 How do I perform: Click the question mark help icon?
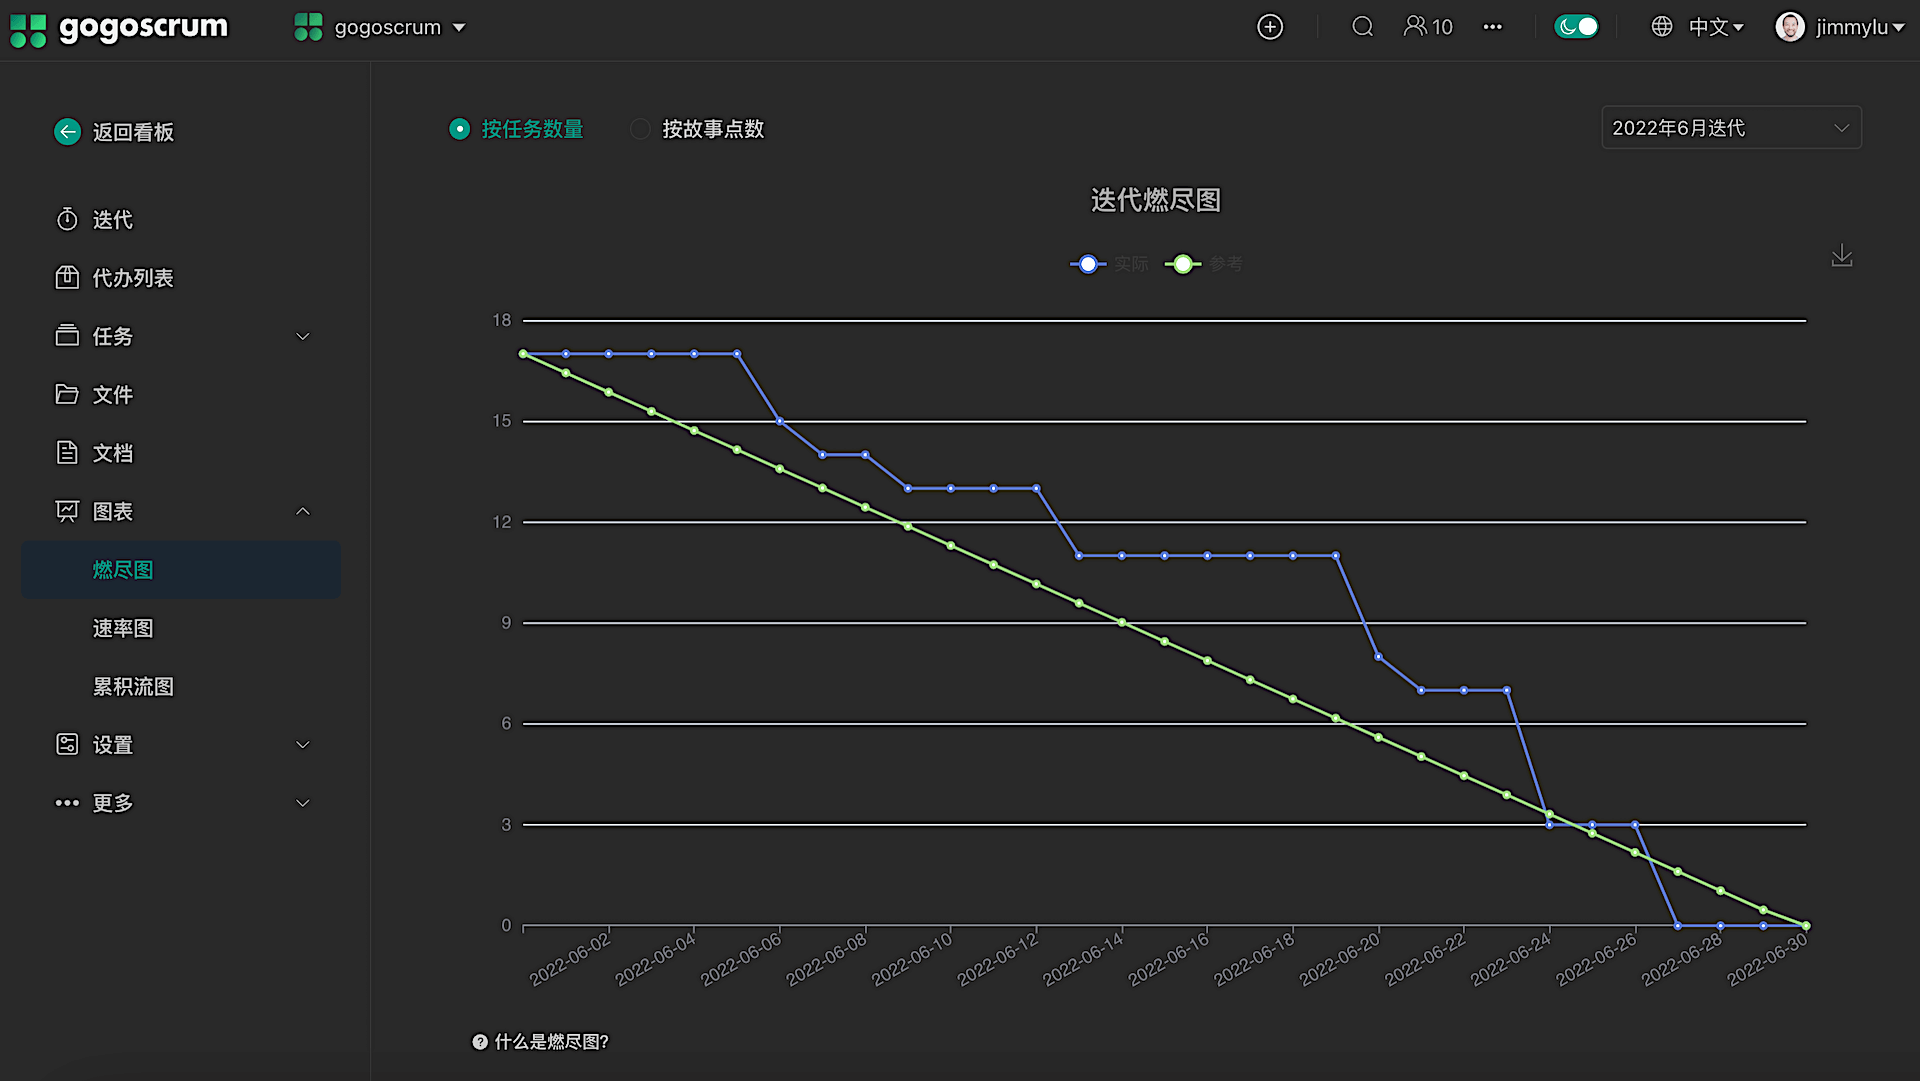[480, 1042]
